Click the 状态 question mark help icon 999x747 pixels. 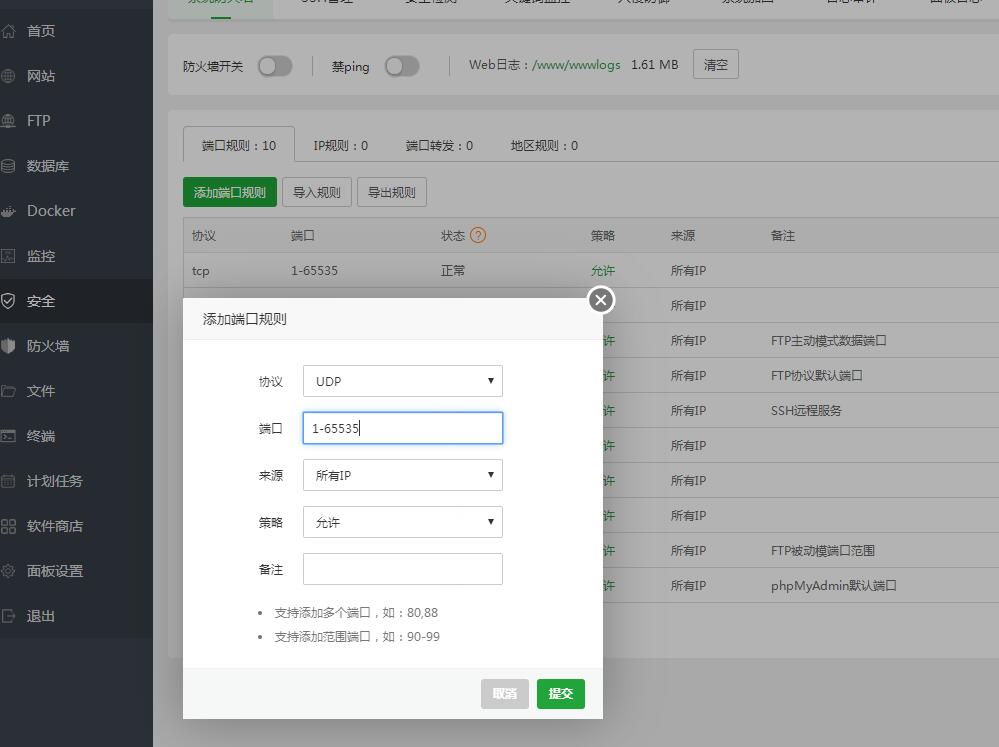pos(478,235)
